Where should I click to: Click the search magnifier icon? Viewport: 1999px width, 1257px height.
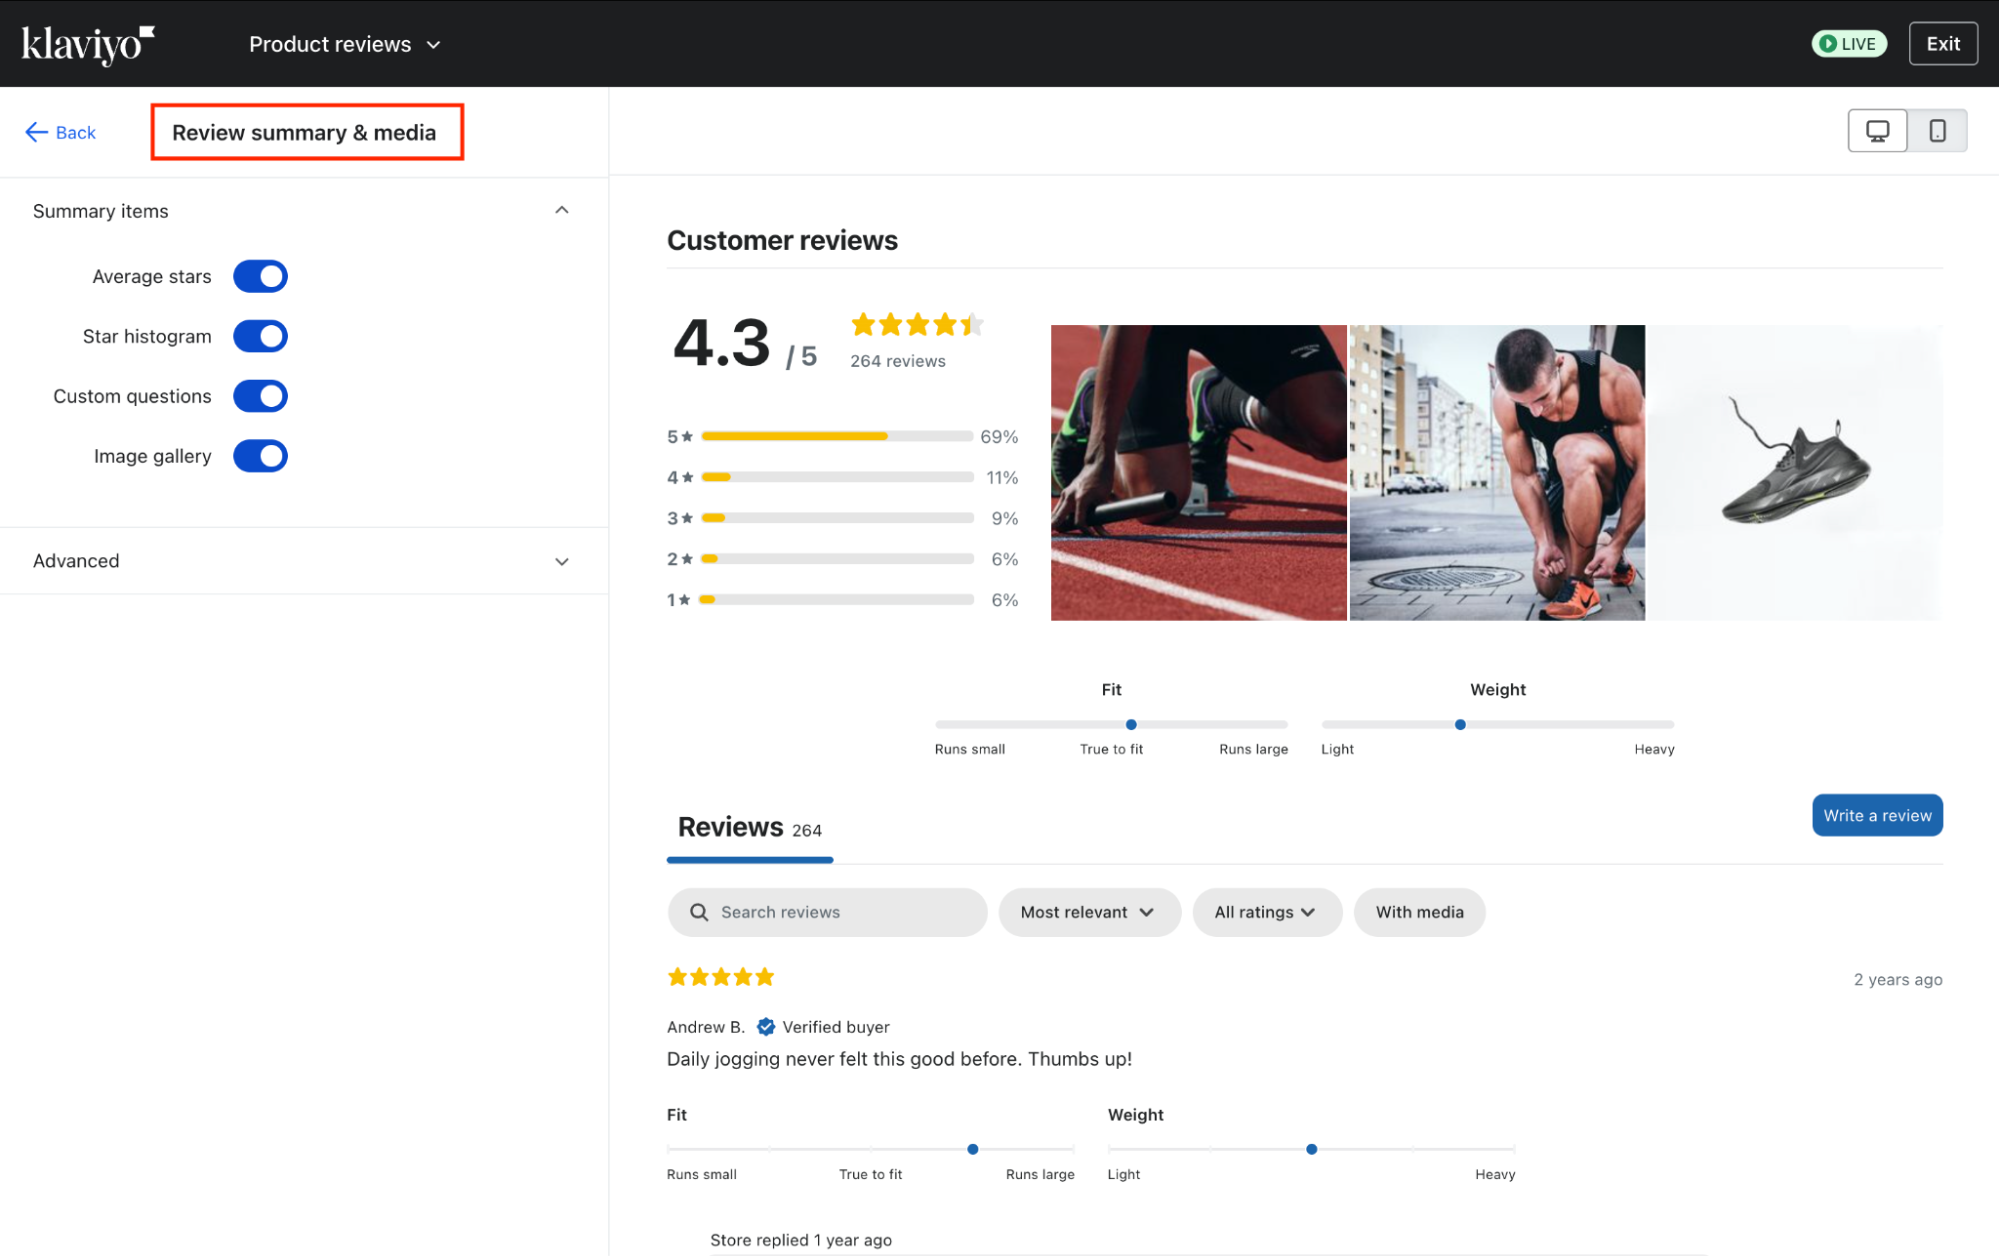(x=699, y=912)
